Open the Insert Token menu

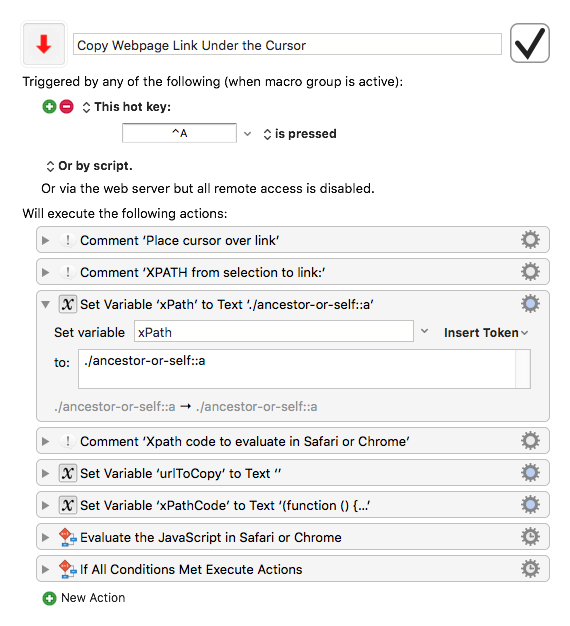[486, 333]
